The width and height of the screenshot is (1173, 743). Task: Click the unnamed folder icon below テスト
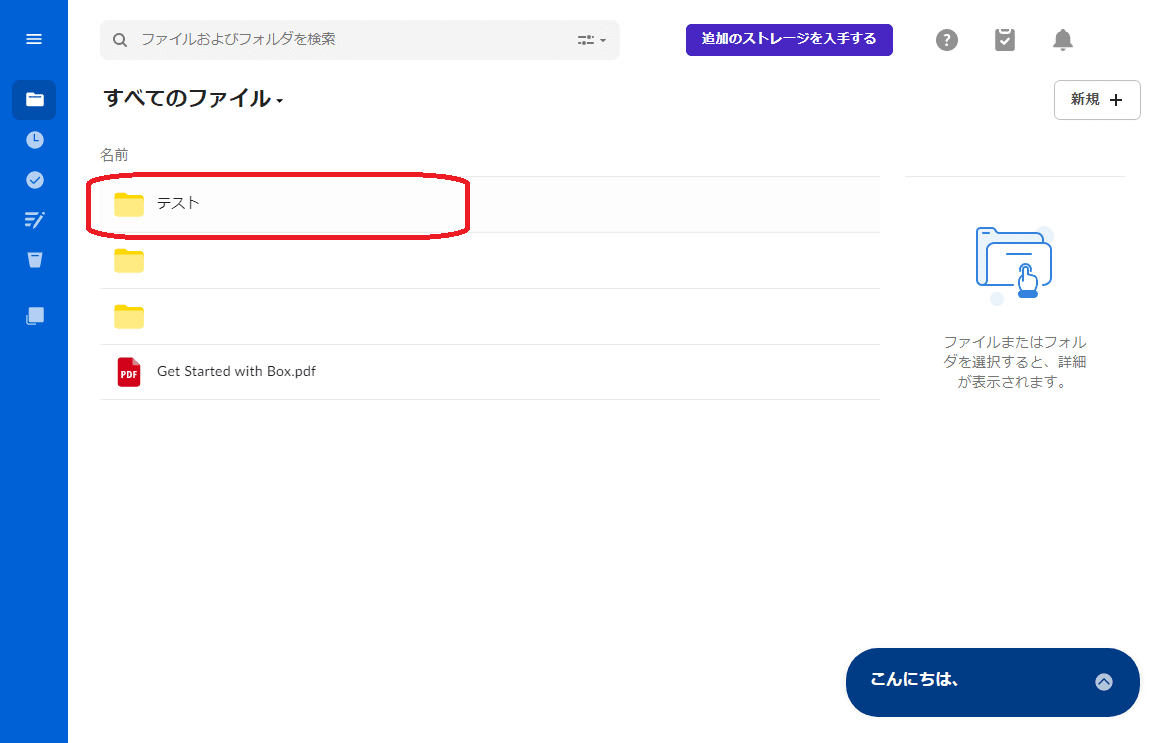point(129,260)
